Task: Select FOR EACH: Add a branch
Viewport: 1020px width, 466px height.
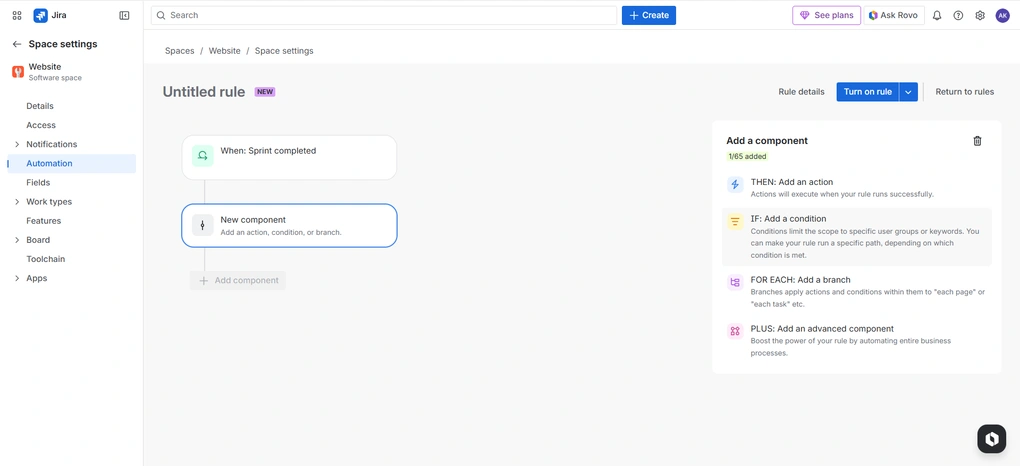Action: (857, 292)
